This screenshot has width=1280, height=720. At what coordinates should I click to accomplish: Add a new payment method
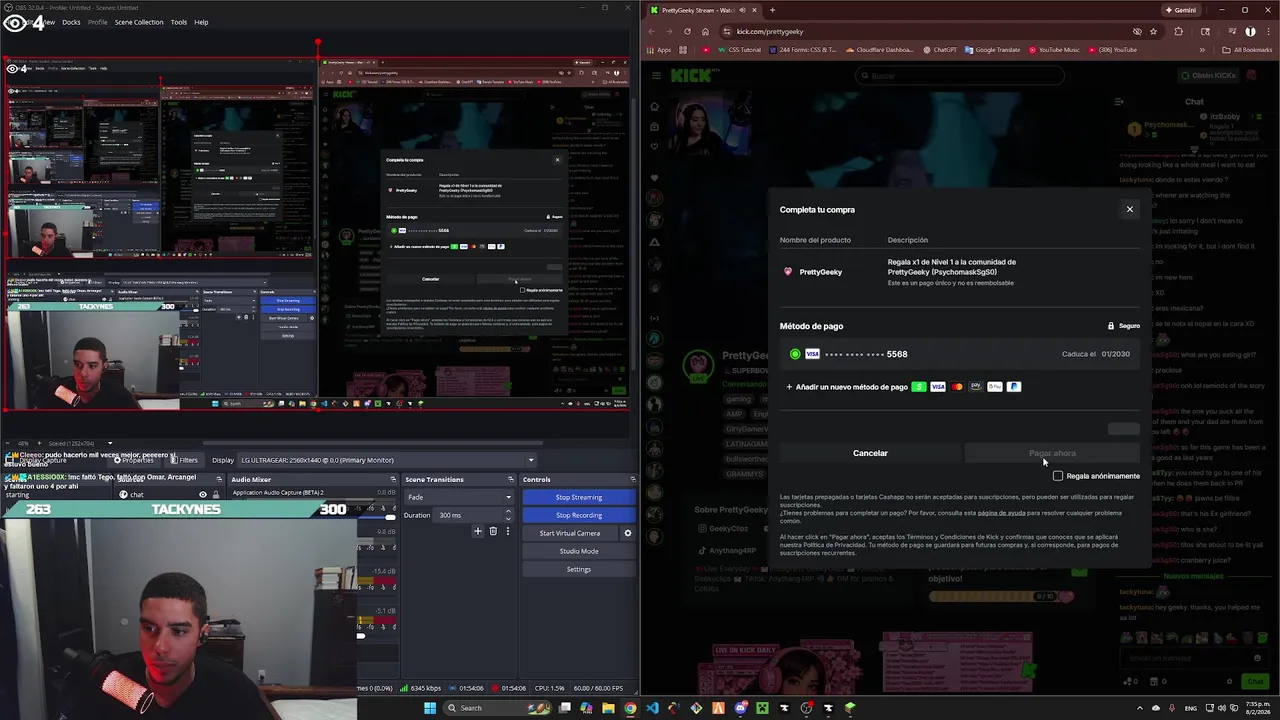pyautogui.click(x=847, y=387)
